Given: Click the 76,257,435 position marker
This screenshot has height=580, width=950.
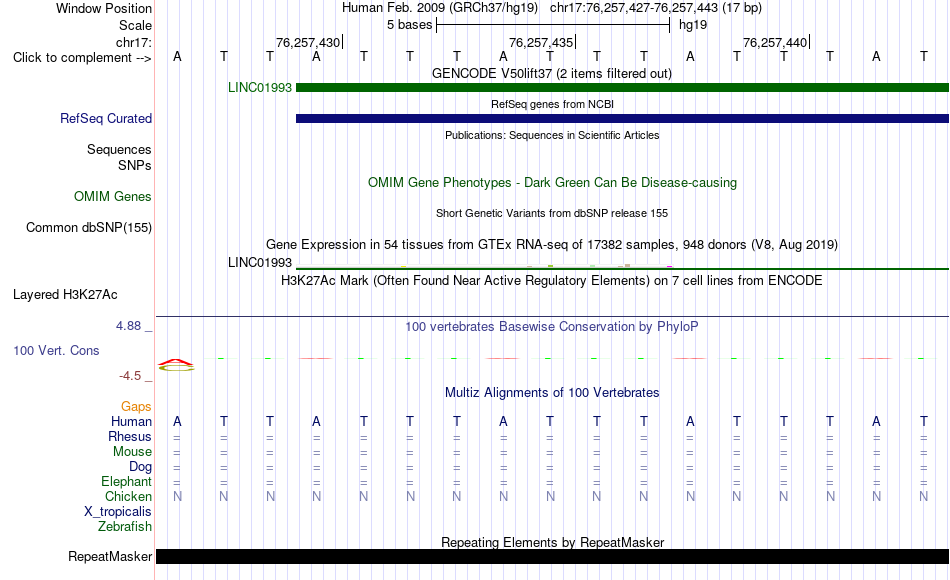Looking at the screenshot, I should point(542,42).
